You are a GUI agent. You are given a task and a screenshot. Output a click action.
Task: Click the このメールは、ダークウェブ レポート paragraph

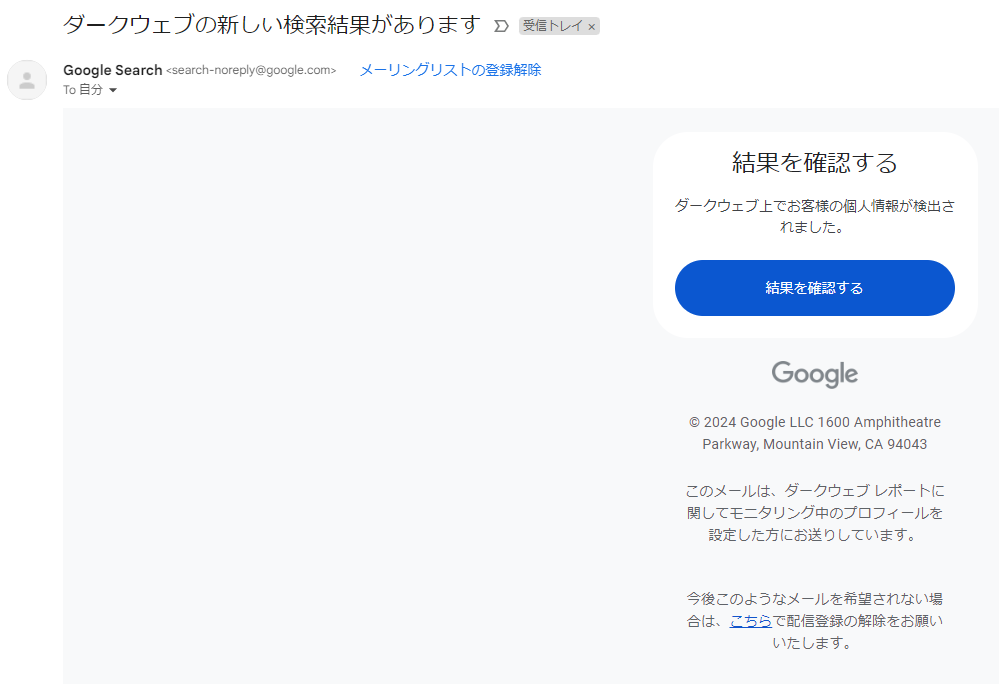pos(814,512)
